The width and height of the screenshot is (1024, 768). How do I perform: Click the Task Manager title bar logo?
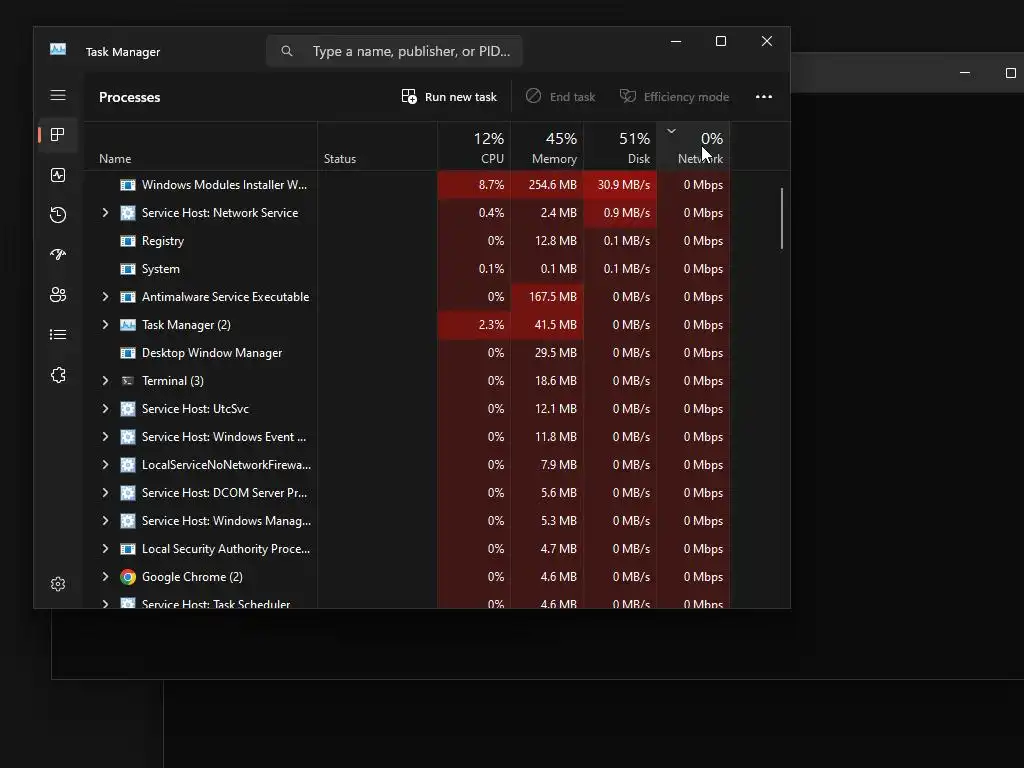58,50
